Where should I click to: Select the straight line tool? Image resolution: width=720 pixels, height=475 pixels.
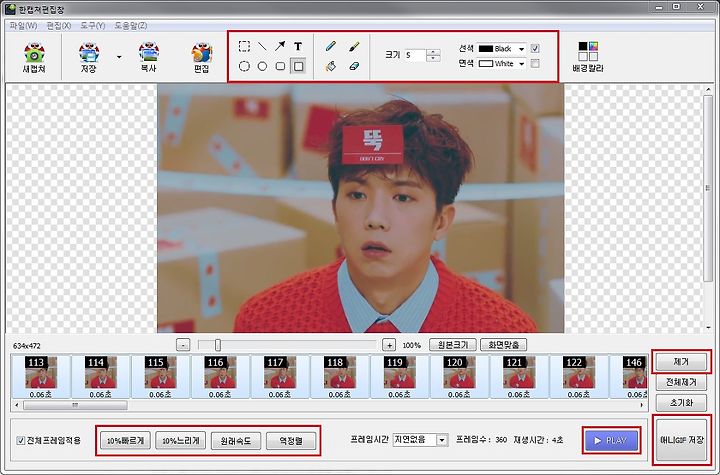tap(262, 46)
